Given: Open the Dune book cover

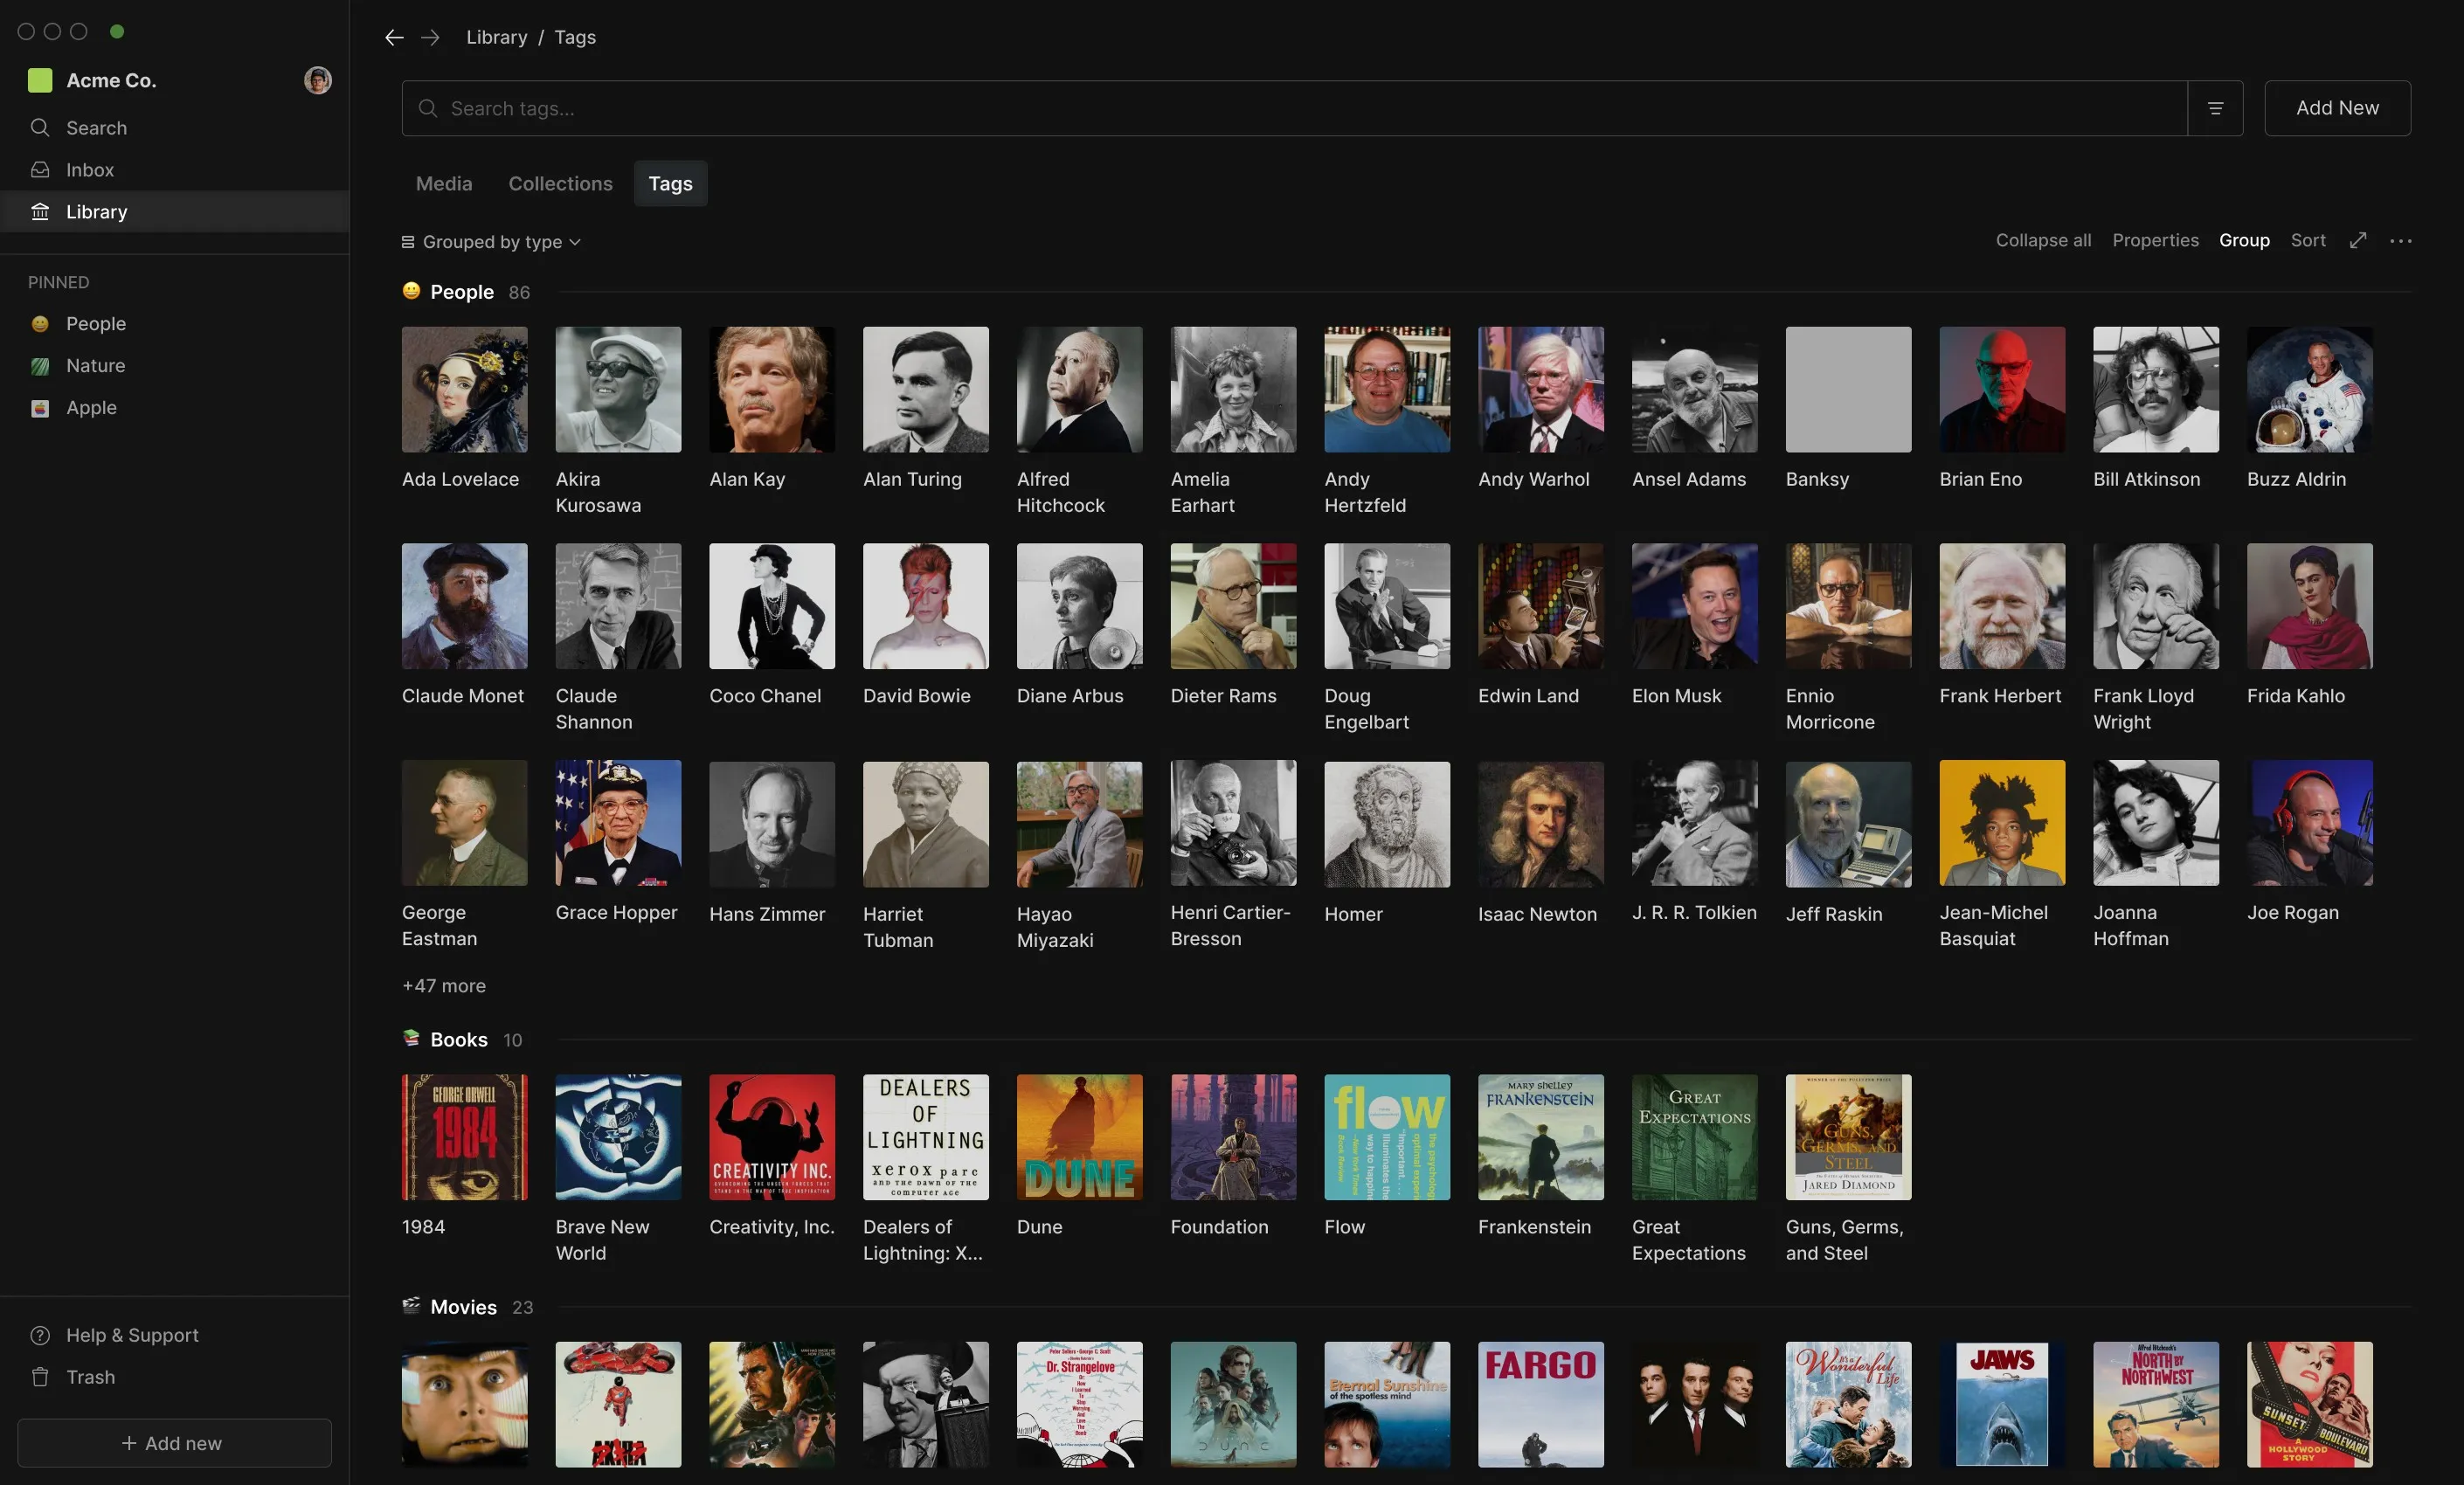Looking at the screenshot, I should 1079,1137.
